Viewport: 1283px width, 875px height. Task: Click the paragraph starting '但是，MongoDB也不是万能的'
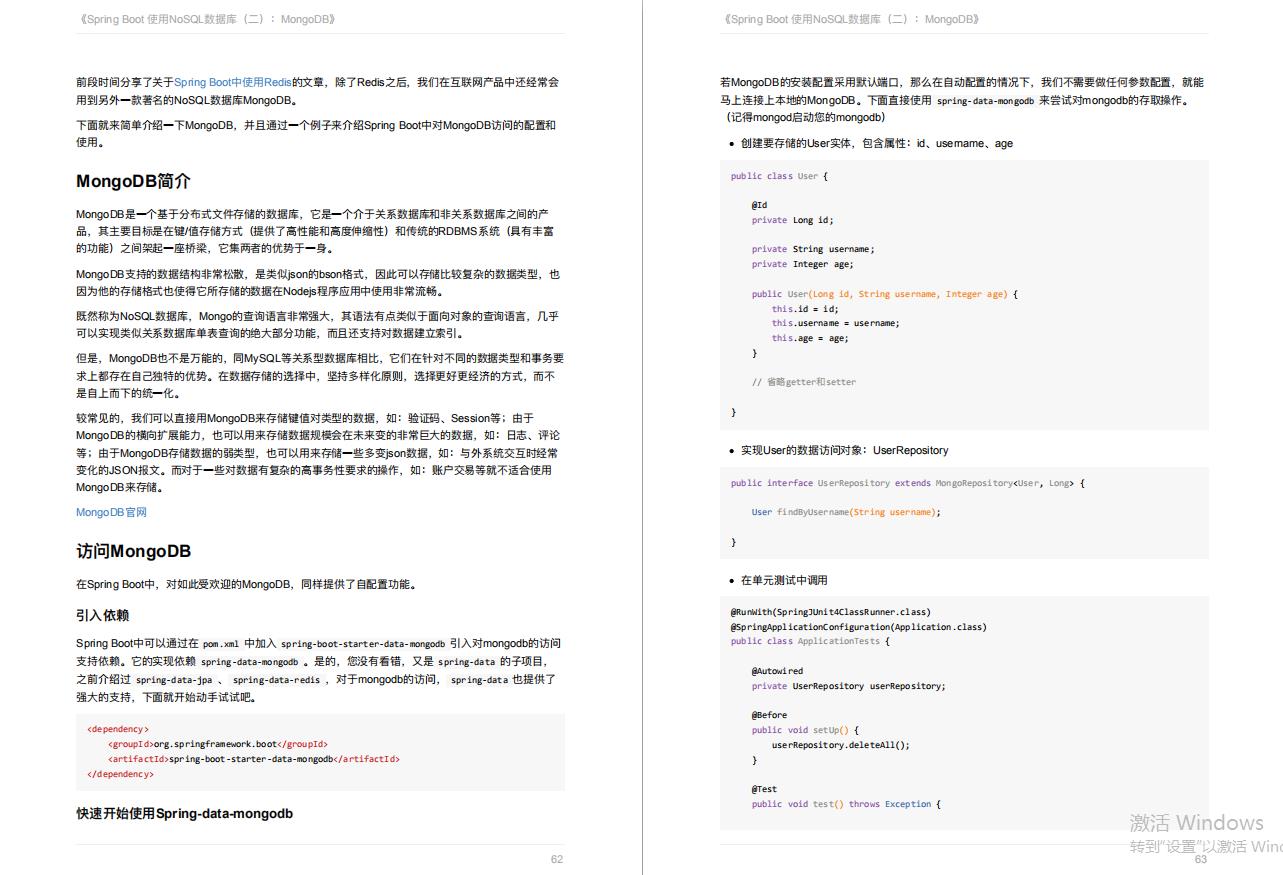(x=320, y=375)
